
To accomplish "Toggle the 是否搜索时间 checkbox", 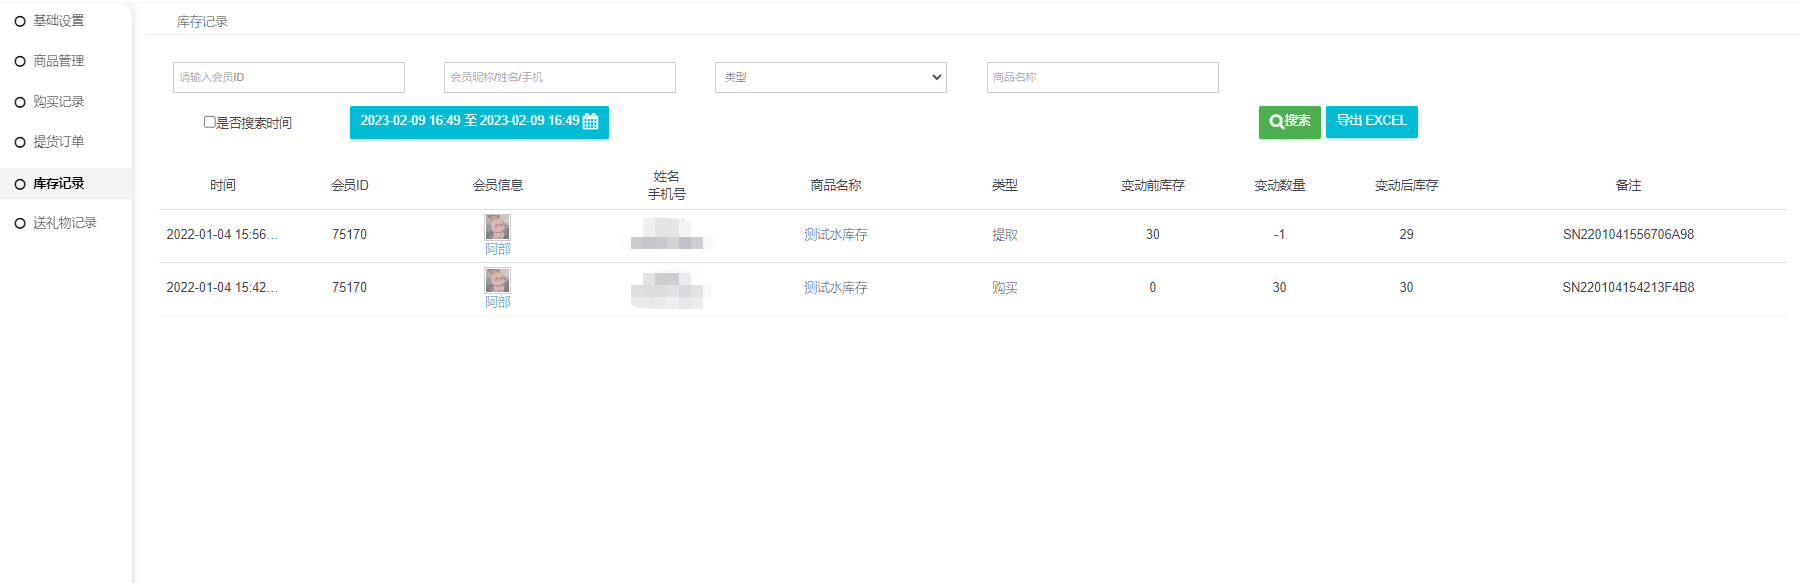I will point(210,122).
